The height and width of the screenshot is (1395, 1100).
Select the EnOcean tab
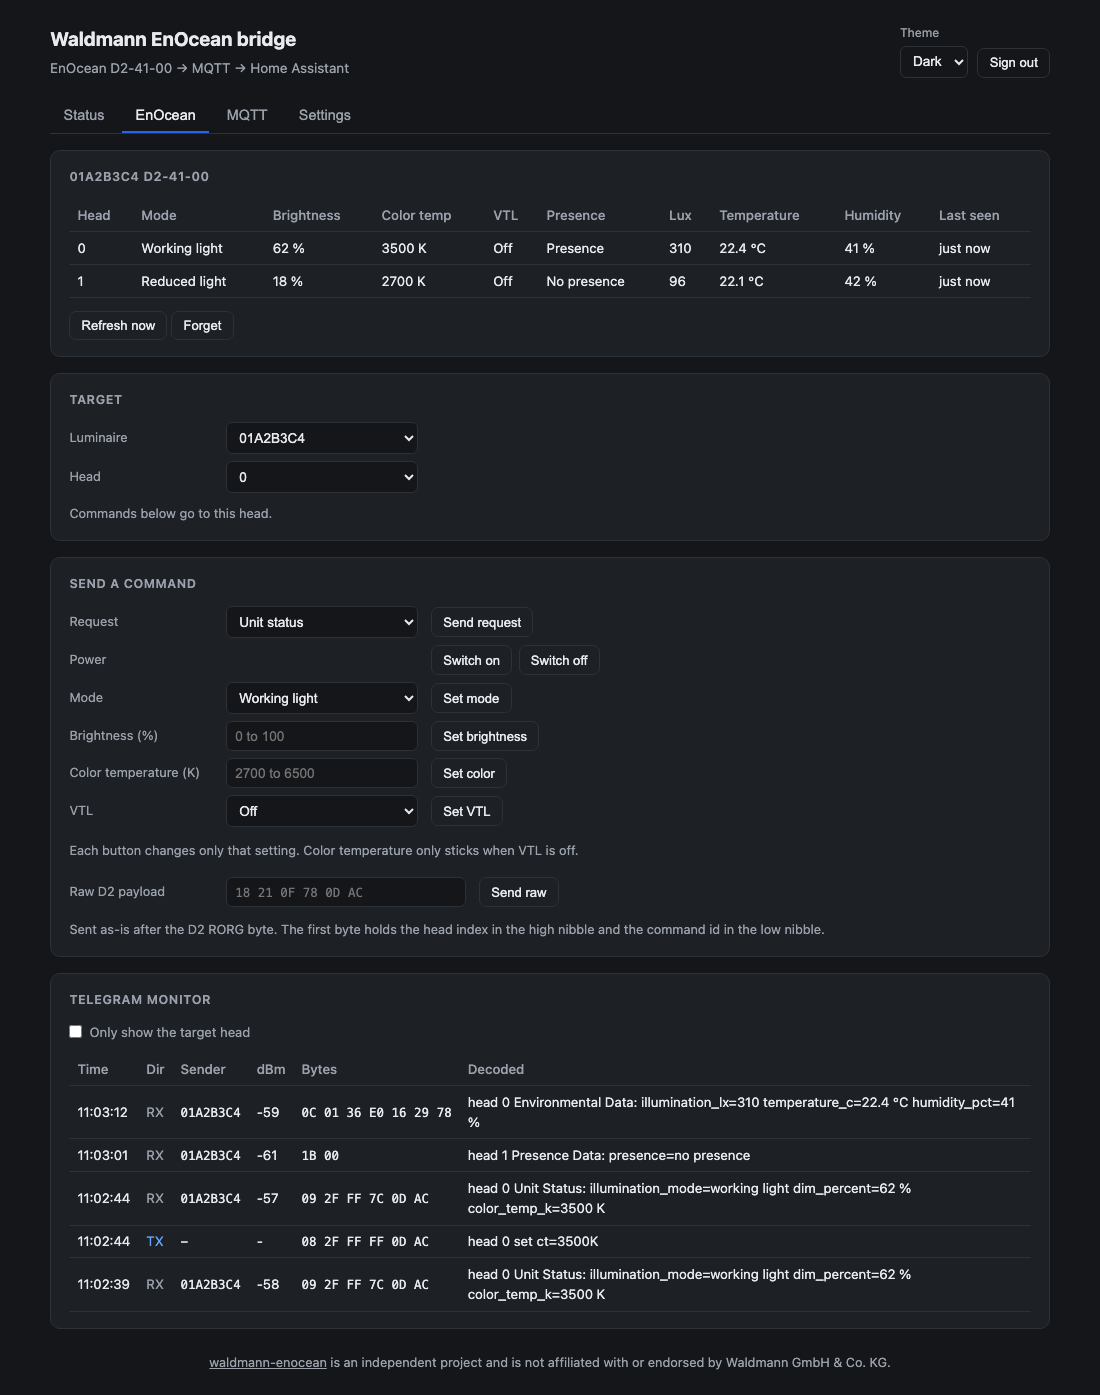coord(166,115)
